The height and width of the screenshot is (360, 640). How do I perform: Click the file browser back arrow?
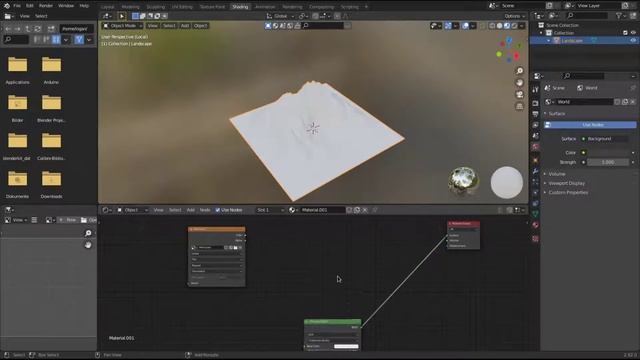[8, 29]
